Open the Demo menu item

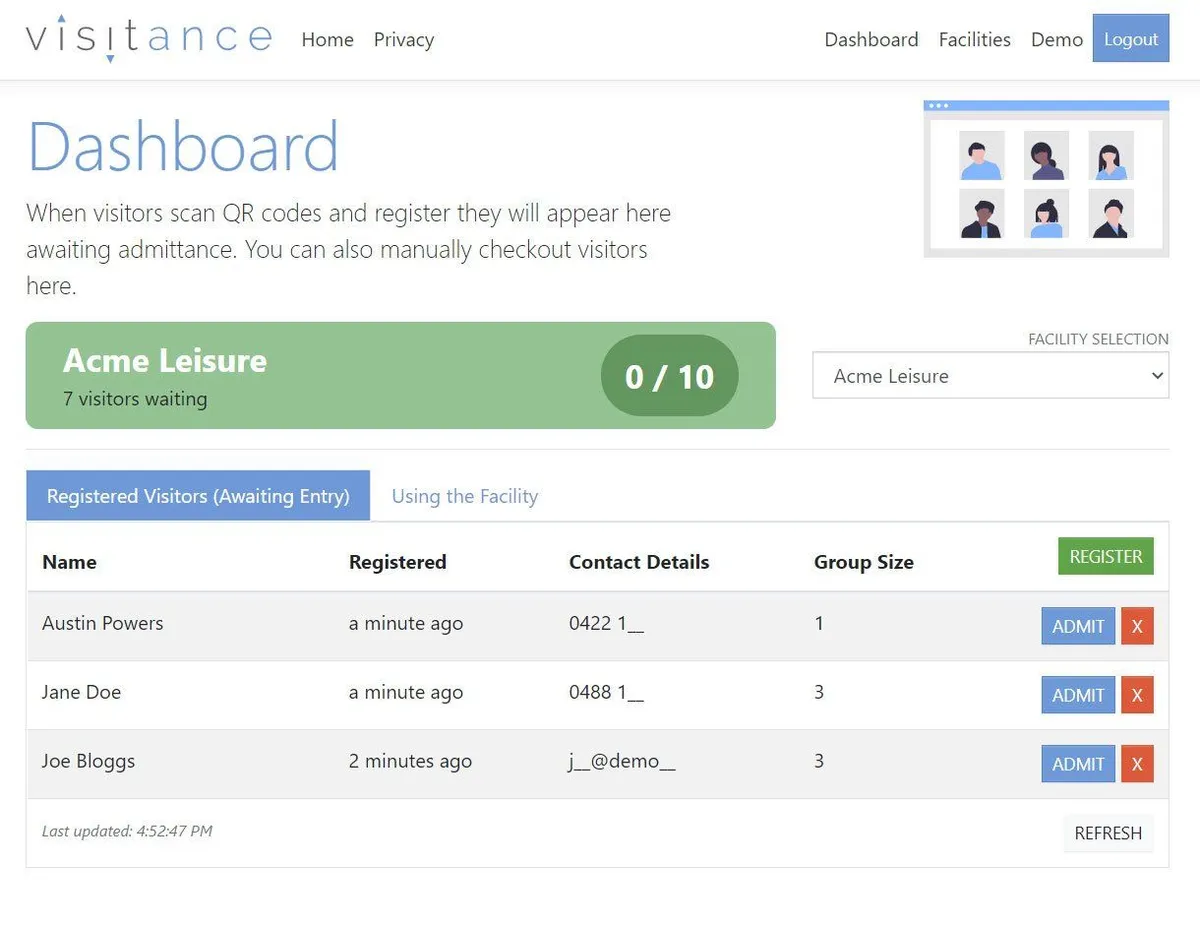click(x=1057, y=40)
